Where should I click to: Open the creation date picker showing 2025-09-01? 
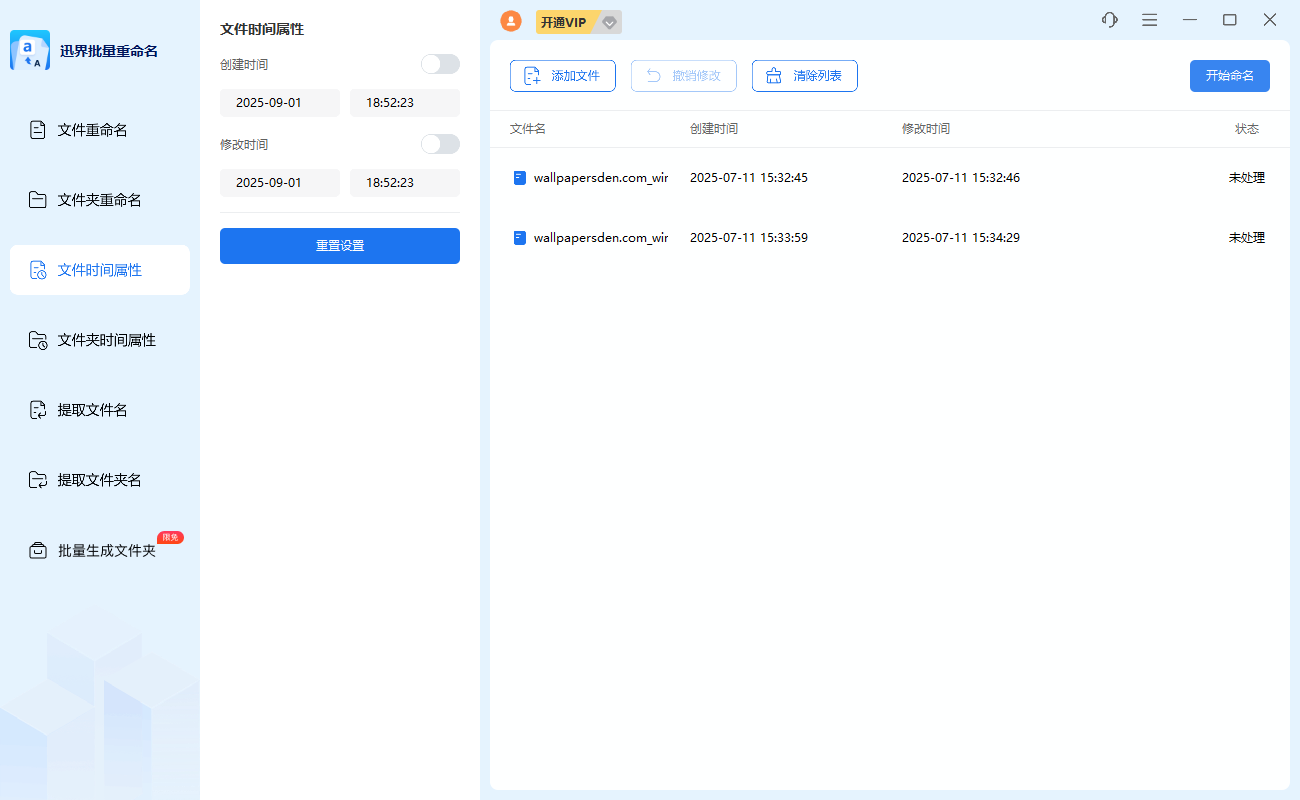(x=280, y=103)
